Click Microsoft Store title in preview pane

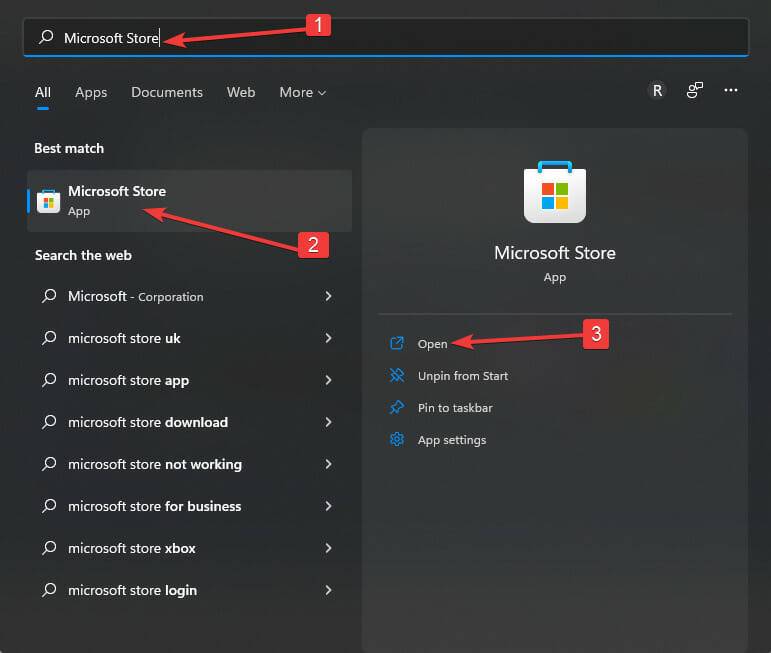click(555, 253)
